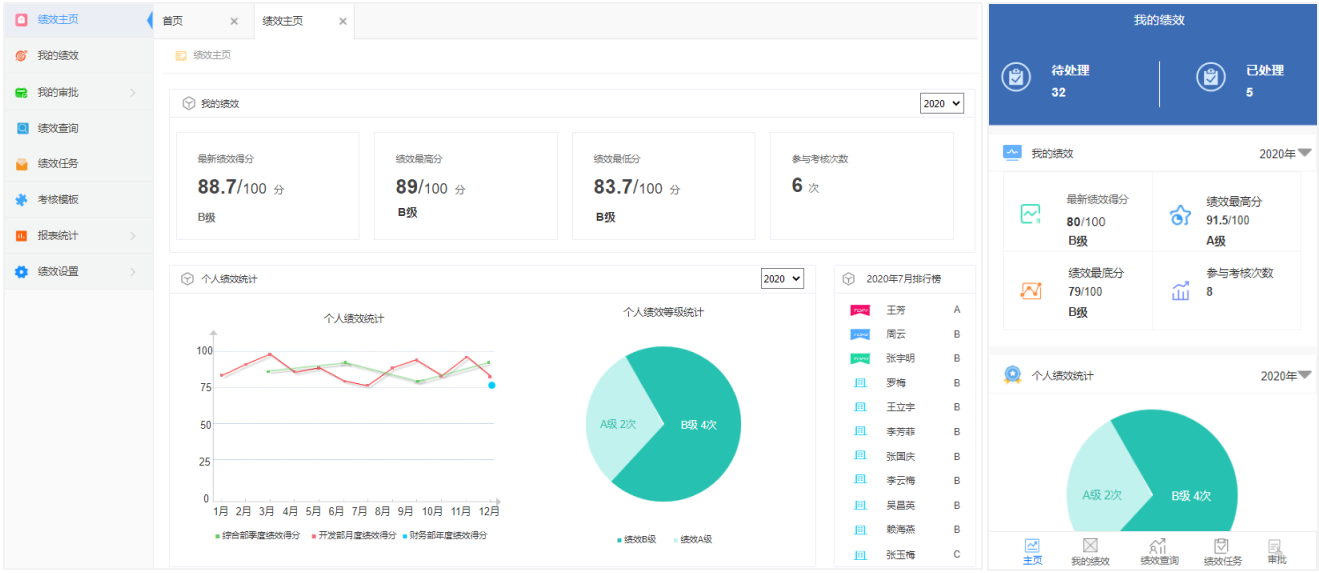Click the 绩效主页 breadcrumb text
The width and height of the screenshot is (1319, 573).
[x=212, y=56]
